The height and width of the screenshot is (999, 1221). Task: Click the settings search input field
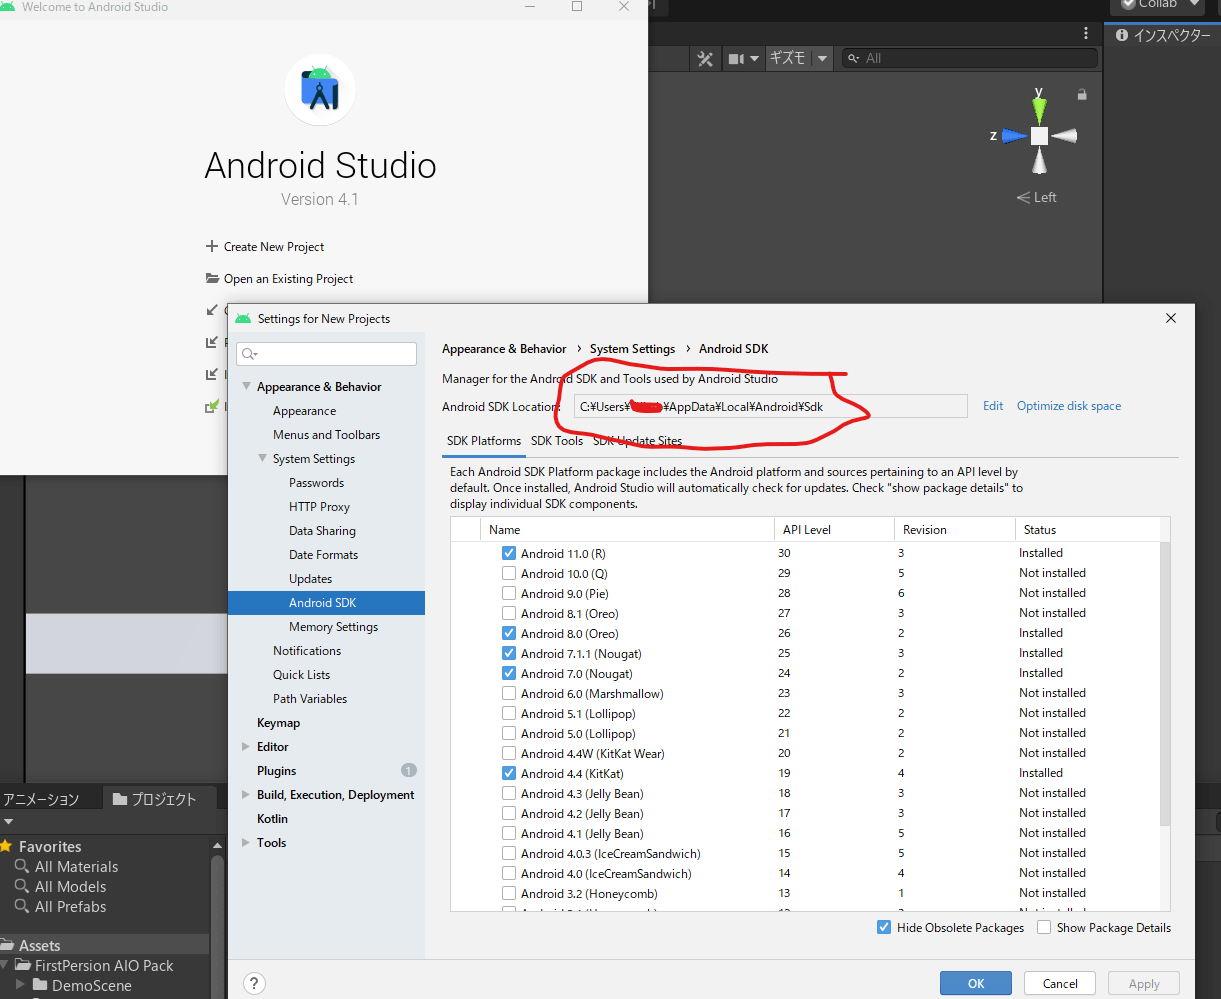pos(335,354)
